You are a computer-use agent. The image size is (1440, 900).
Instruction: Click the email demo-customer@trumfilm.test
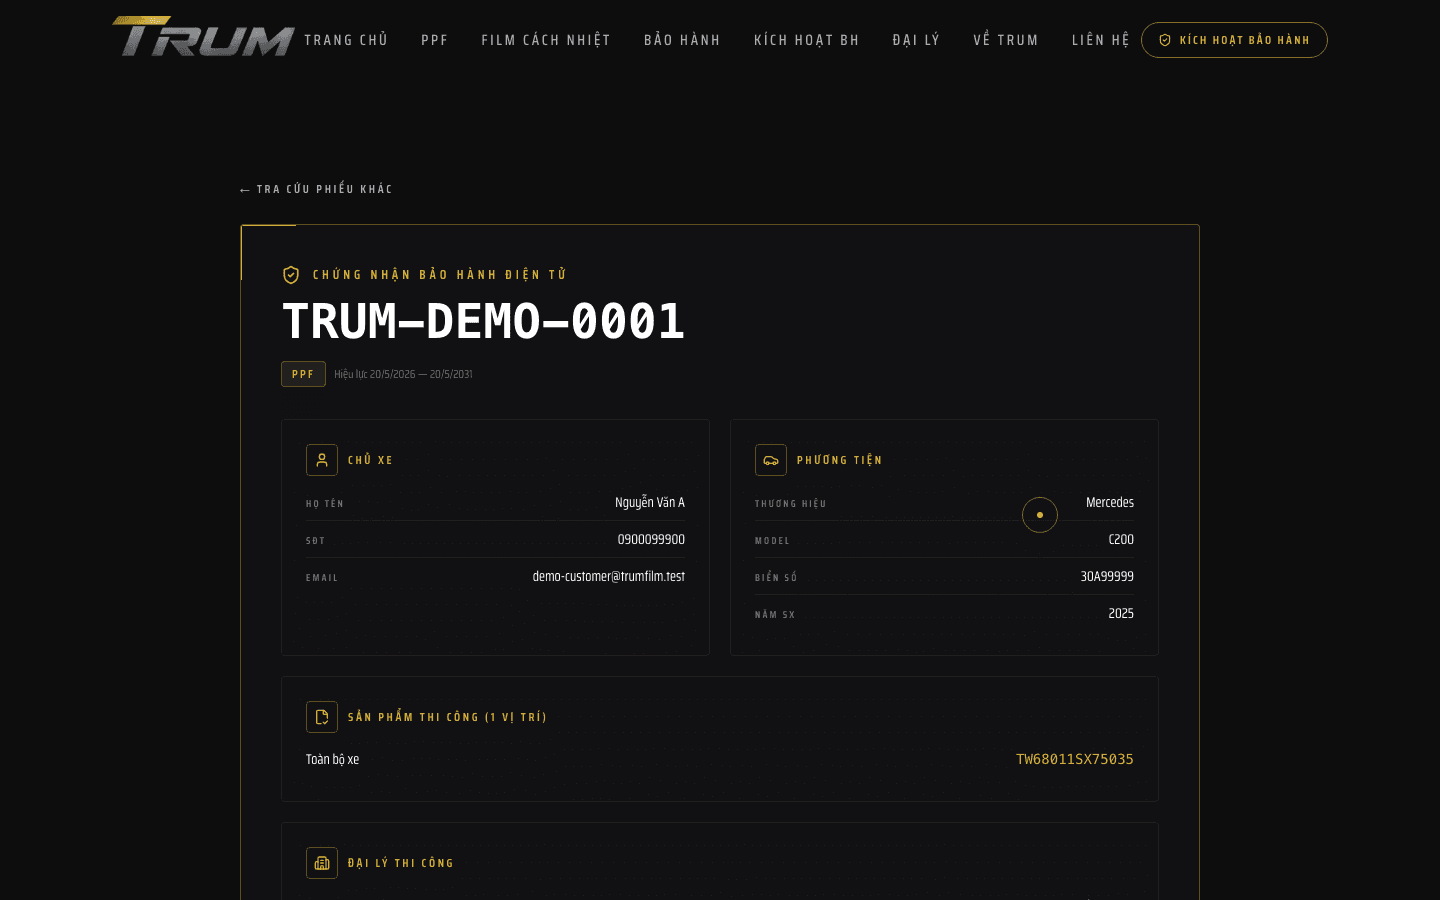coord(609,576)
